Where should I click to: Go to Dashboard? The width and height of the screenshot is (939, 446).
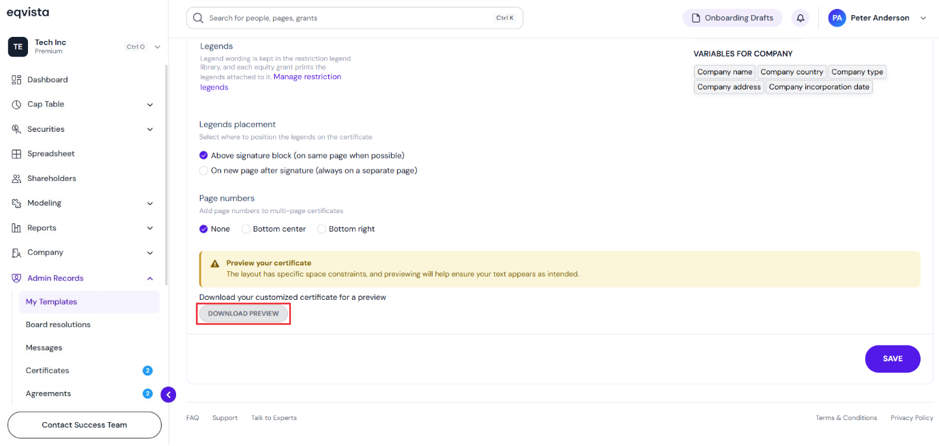tap(47, 80)
